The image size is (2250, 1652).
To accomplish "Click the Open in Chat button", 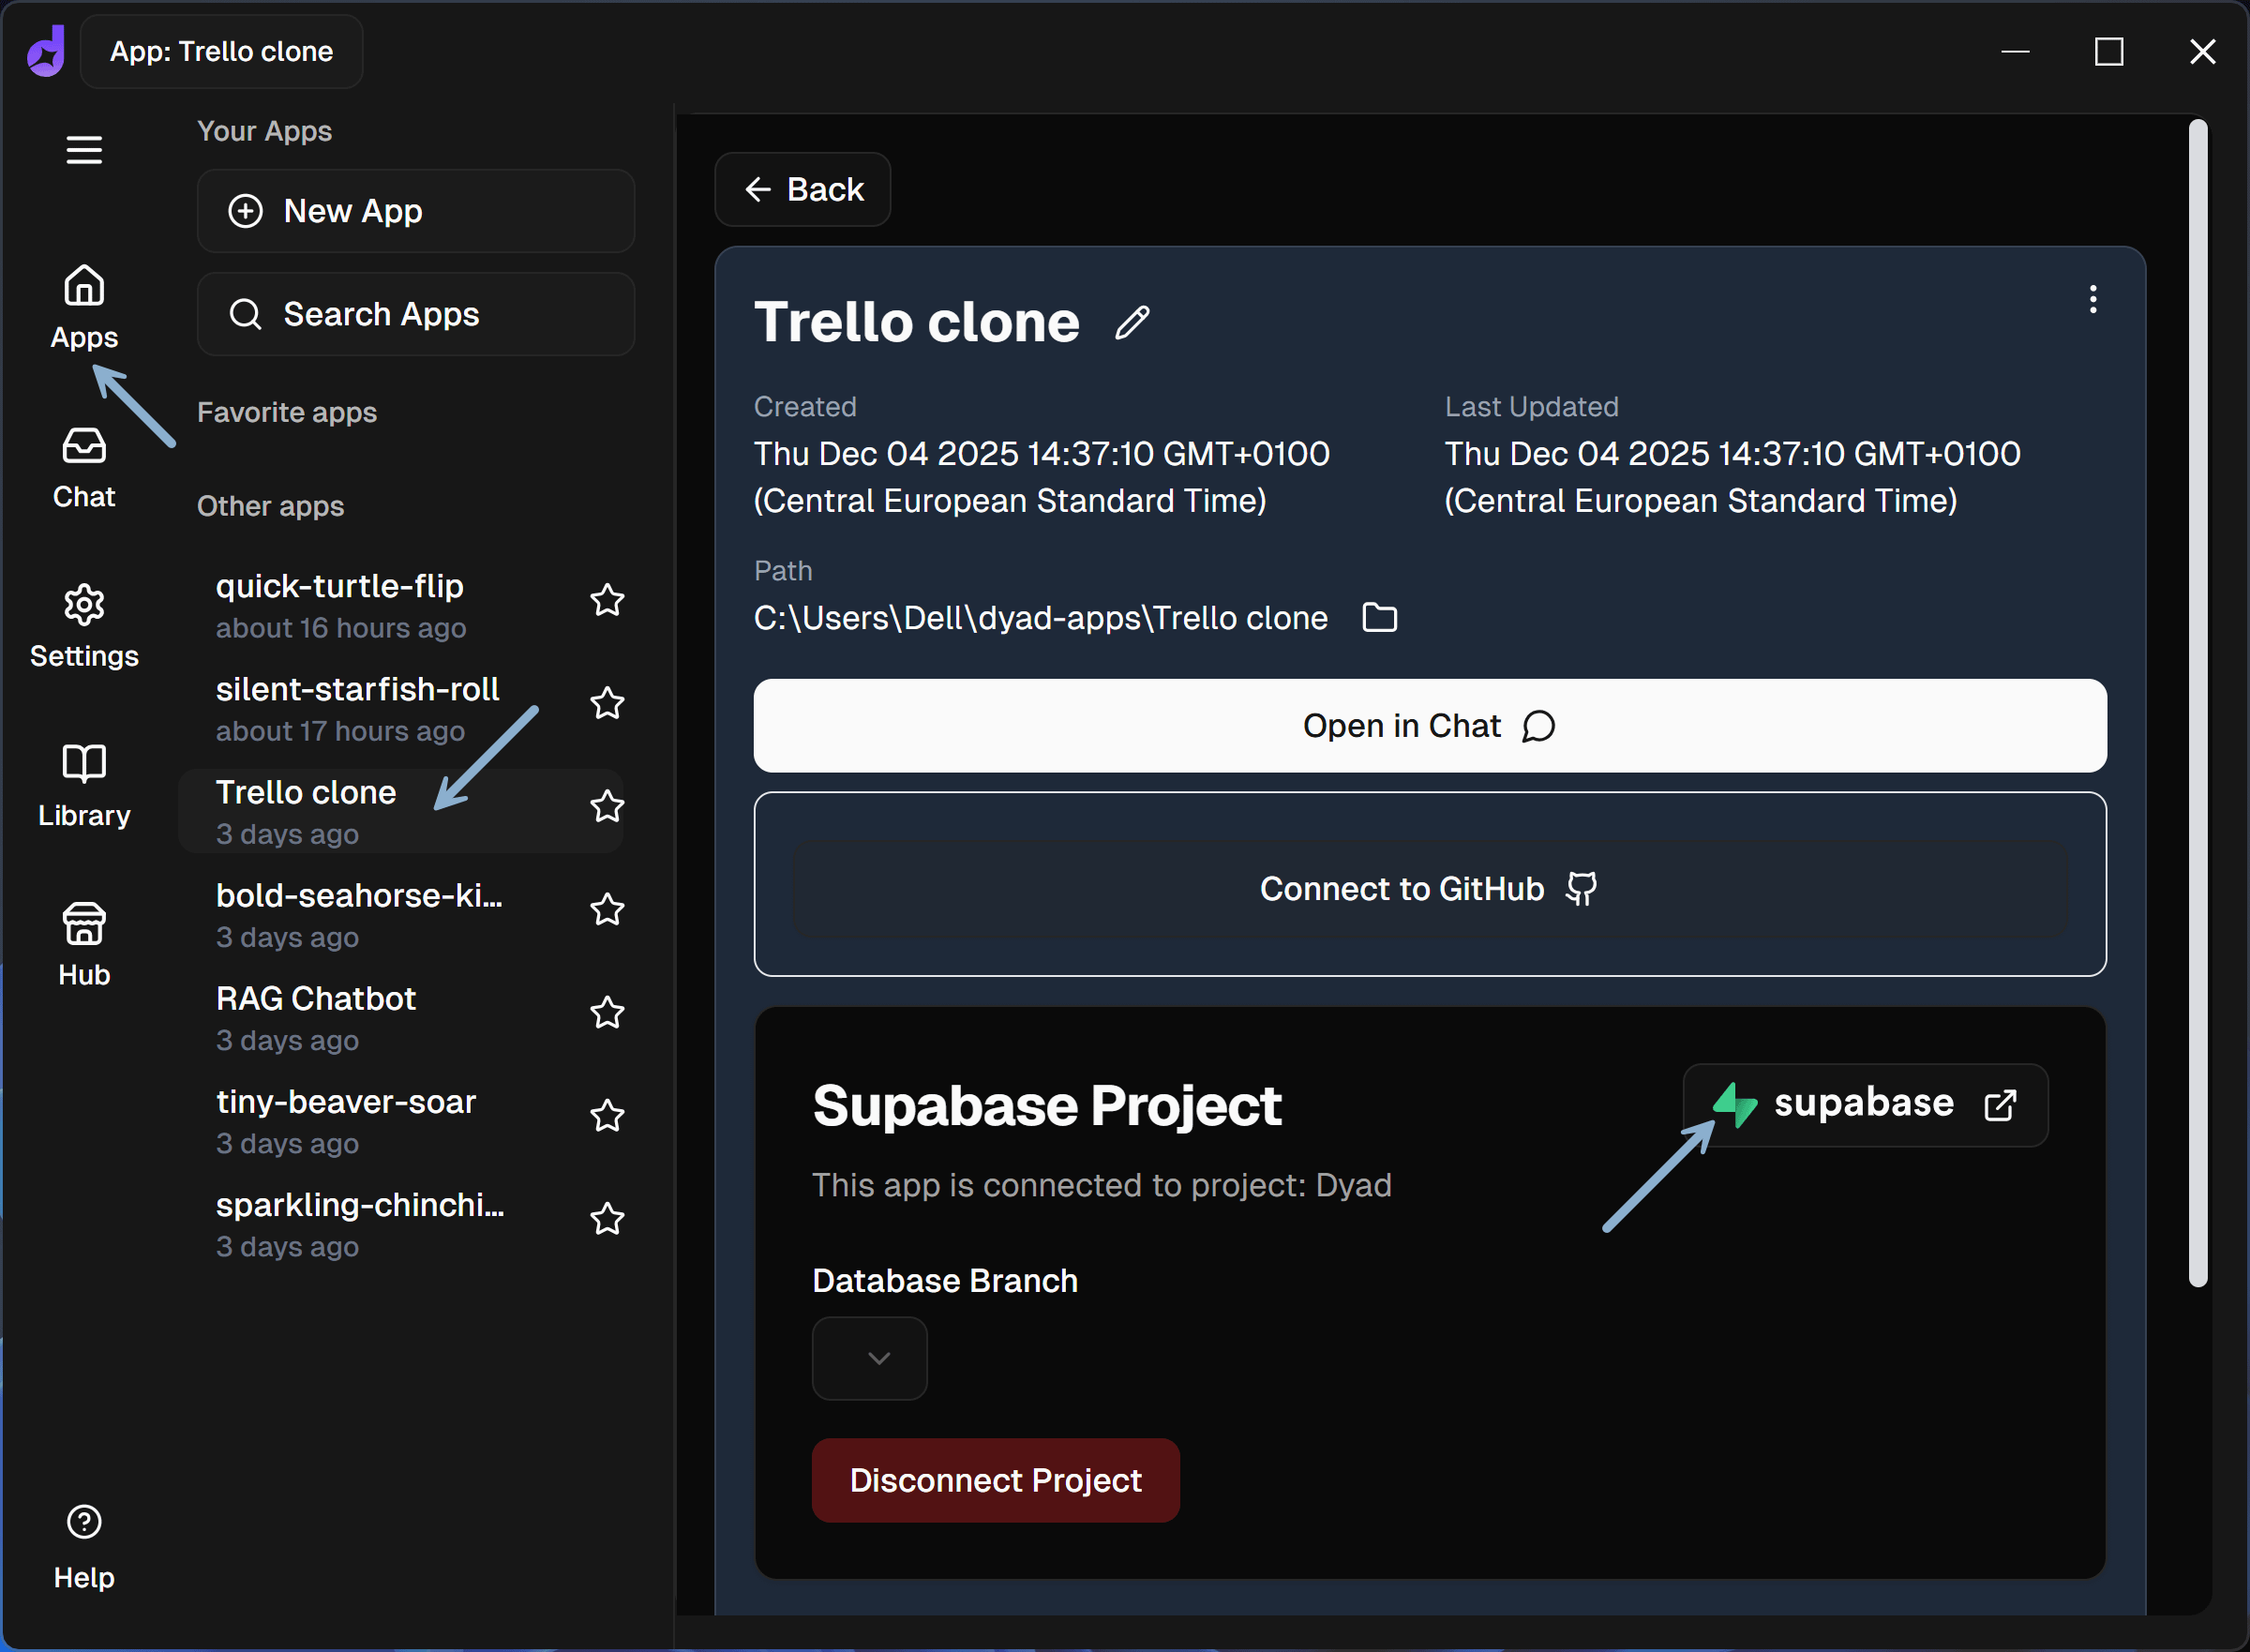I will (x=1429, y=726).
